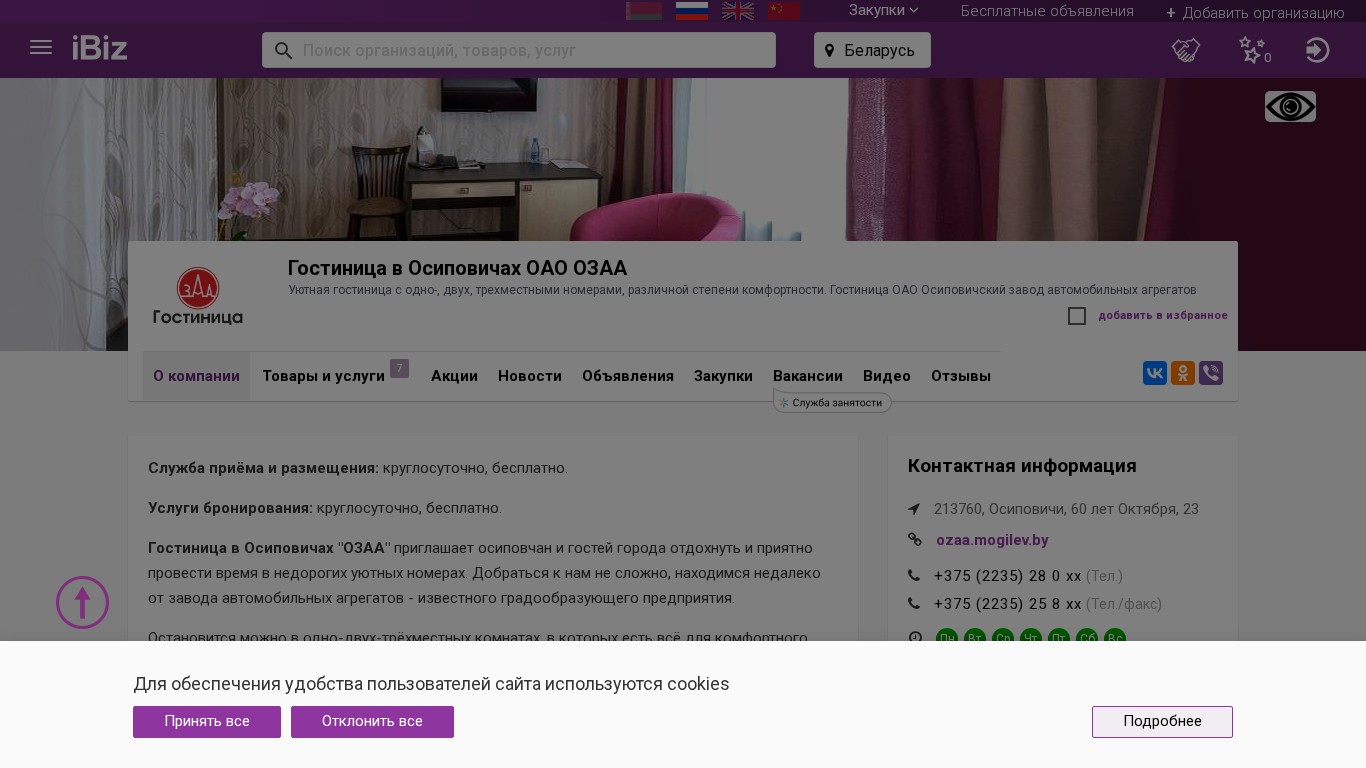Open the hamburger main menu
Screen dimensions: 1366x768
(41, 47)
